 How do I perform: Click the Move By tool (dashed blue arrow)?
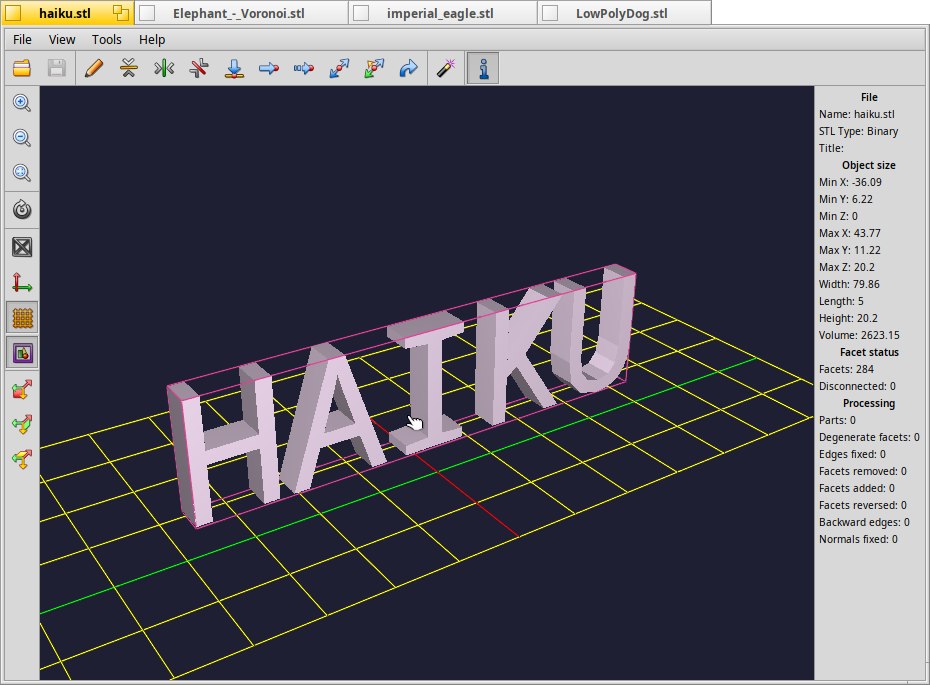pyautogui.click(x=304, y=68)
